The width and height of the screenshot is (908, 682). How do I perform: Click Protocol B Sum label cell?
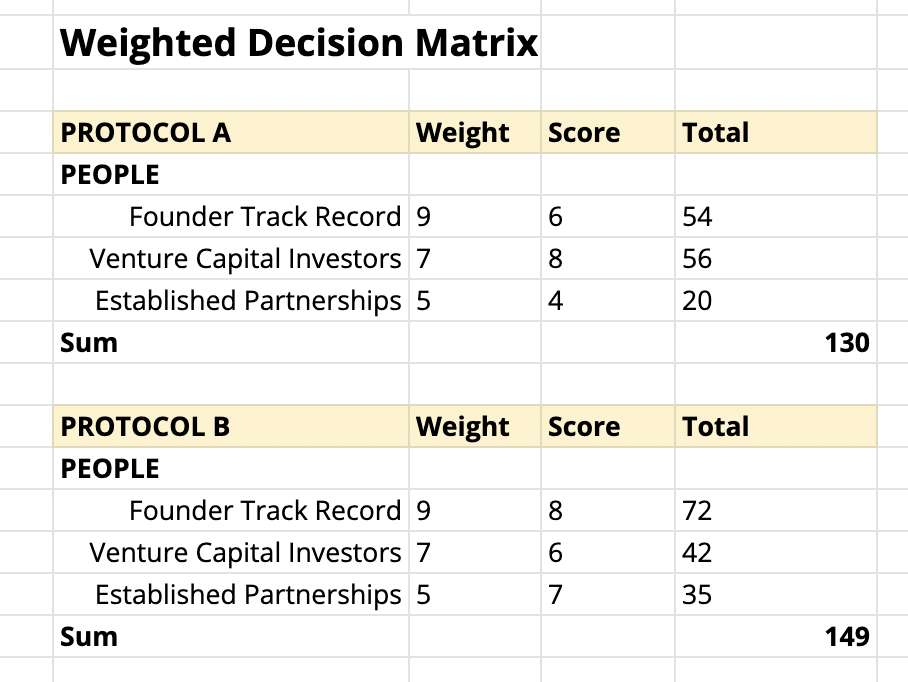[x=231, y=636]
